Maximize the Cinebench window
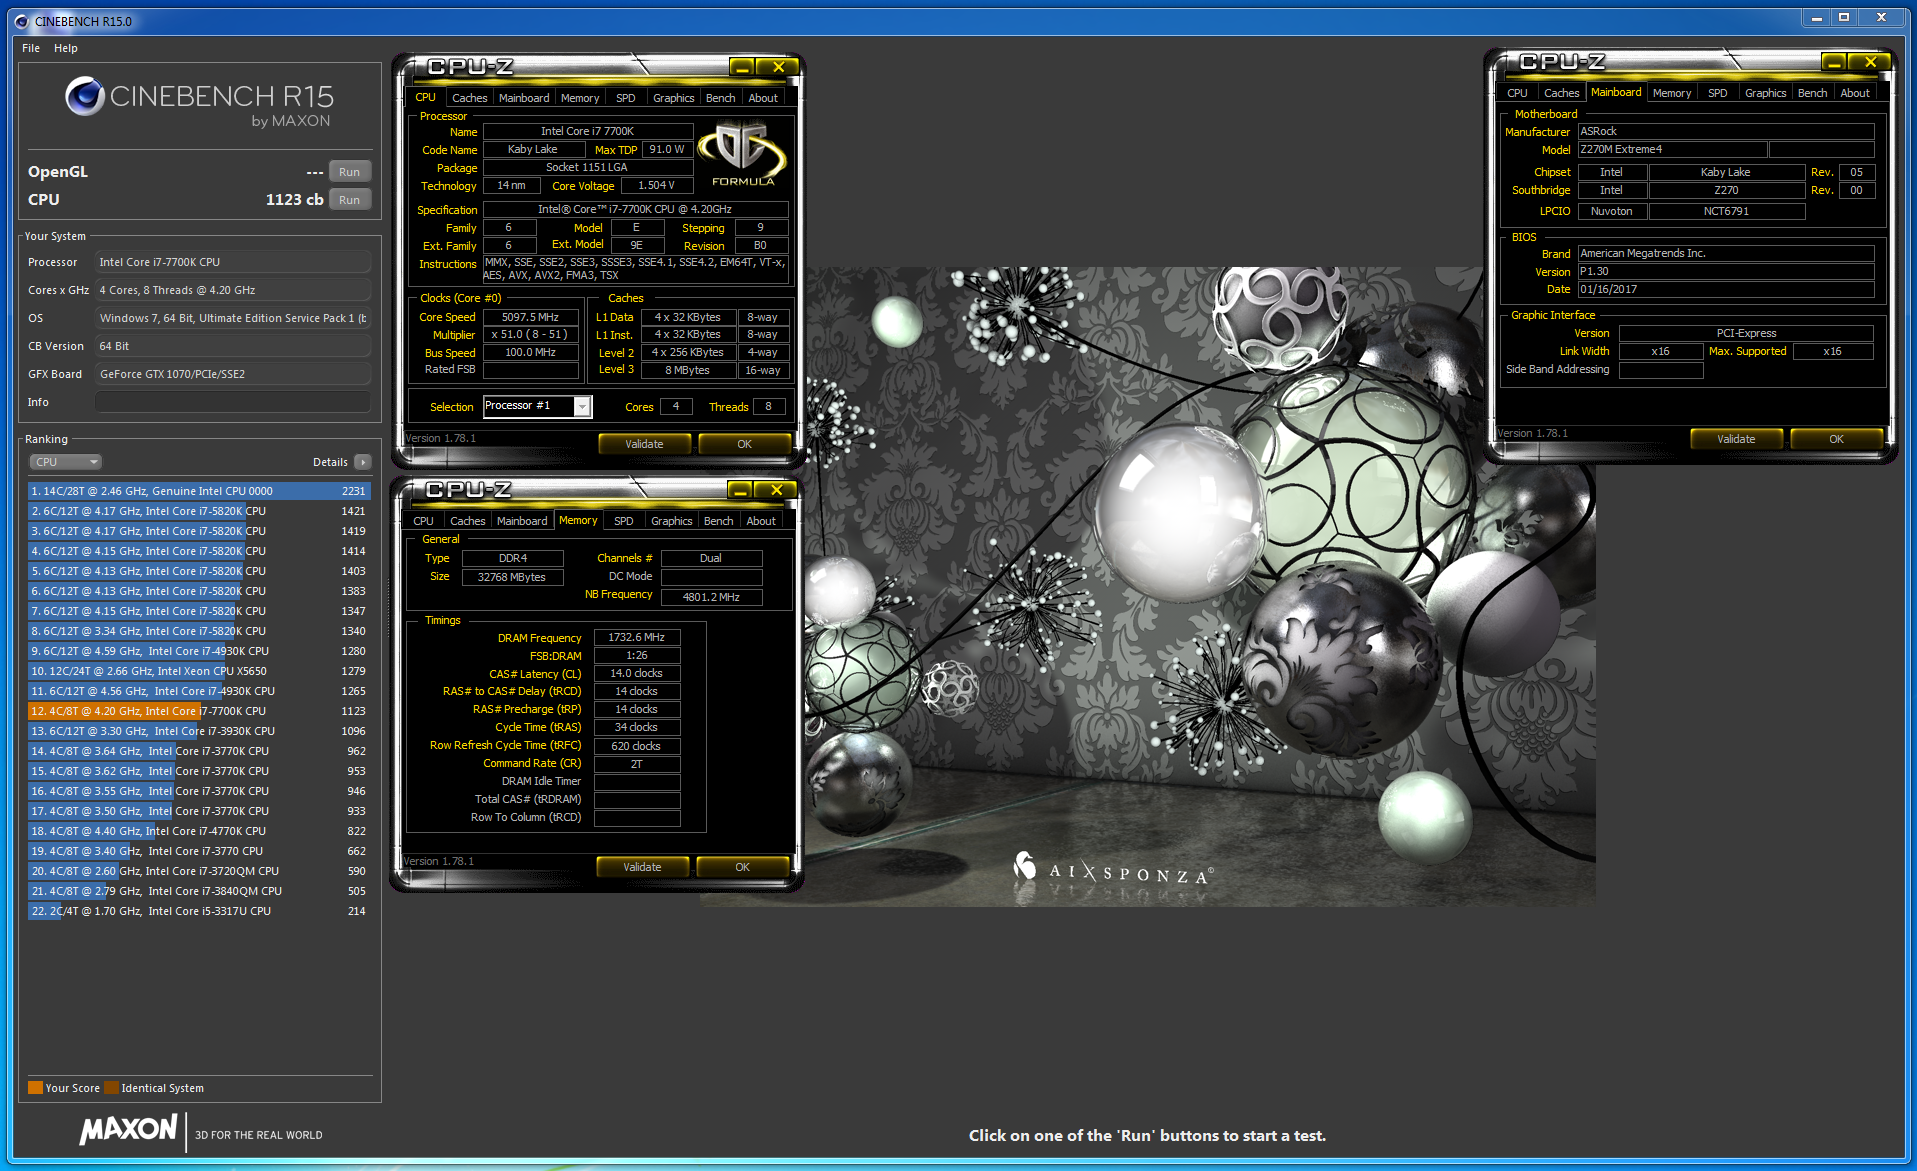Viewport: 1917px width, 1171px height. pos(1844,17)
